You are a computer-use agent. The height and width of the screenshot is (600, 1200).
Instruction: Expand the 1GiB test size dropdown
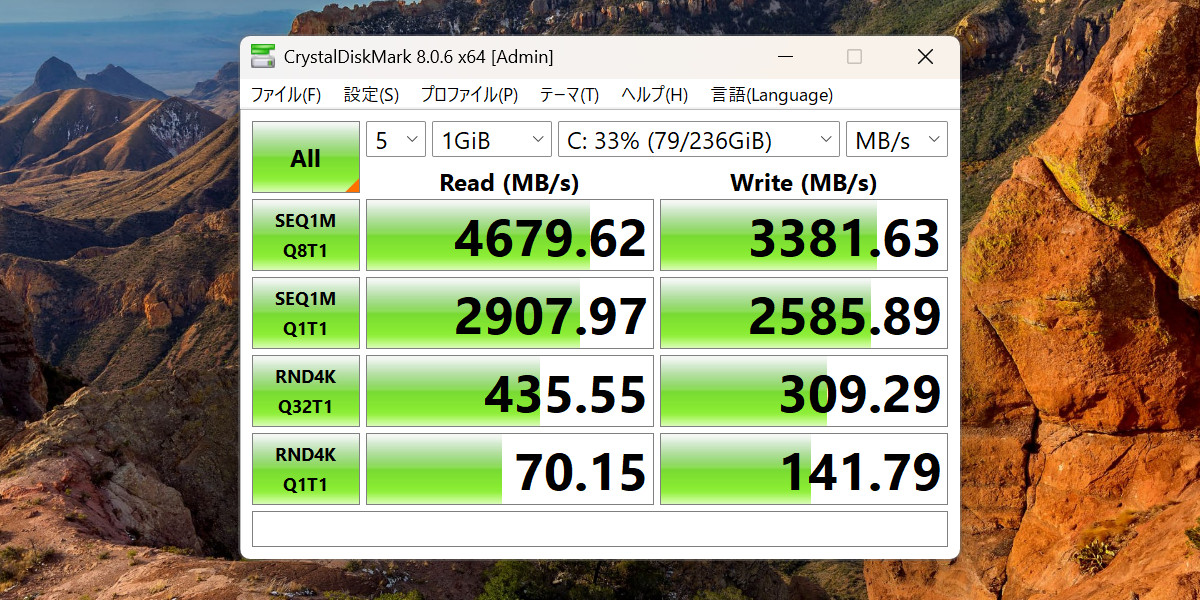491,141
